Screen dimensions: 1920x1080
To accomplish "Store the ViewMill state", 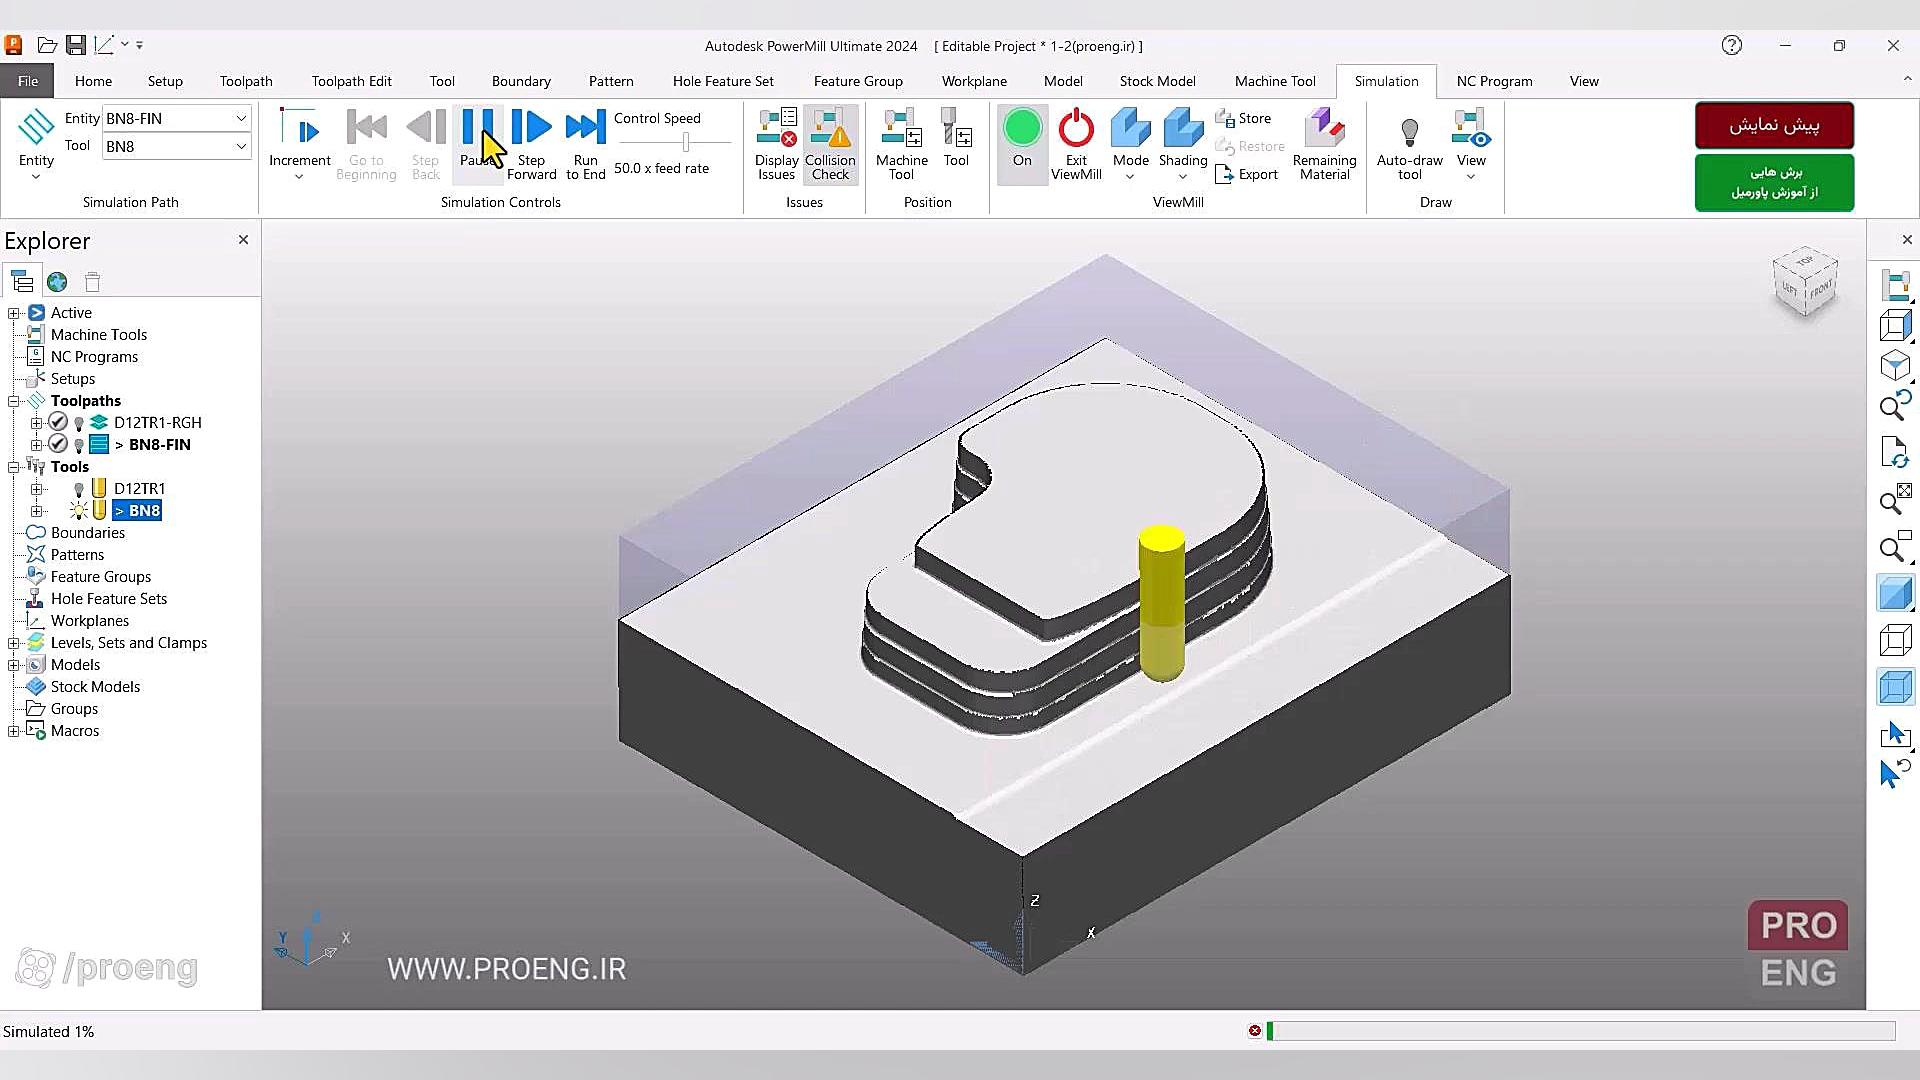I will [1244, 118].
